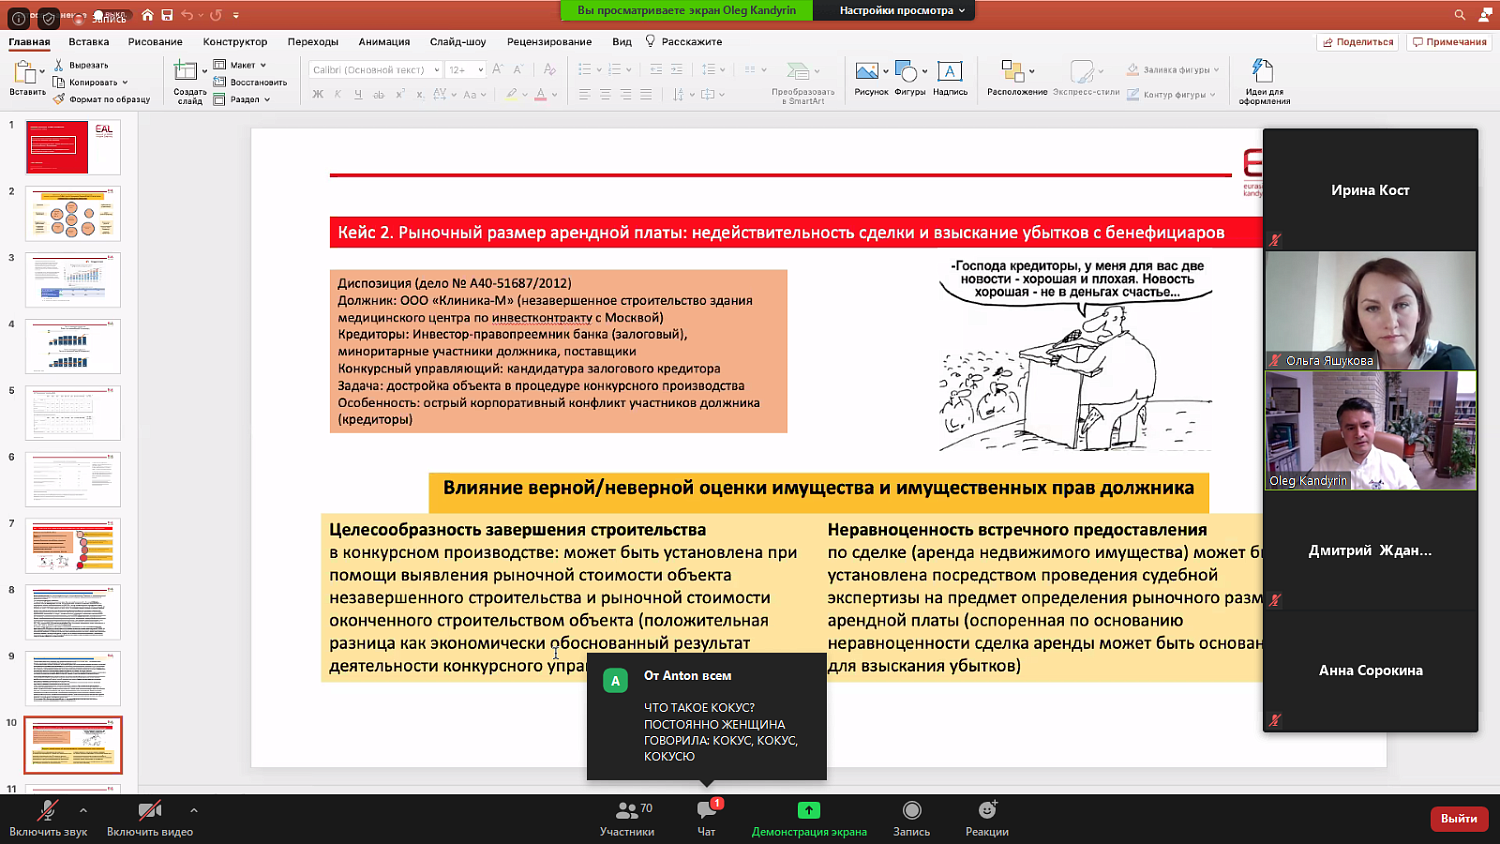
Task: Expand the Section (Раздел) dropdown
Action: click(242, 99)
